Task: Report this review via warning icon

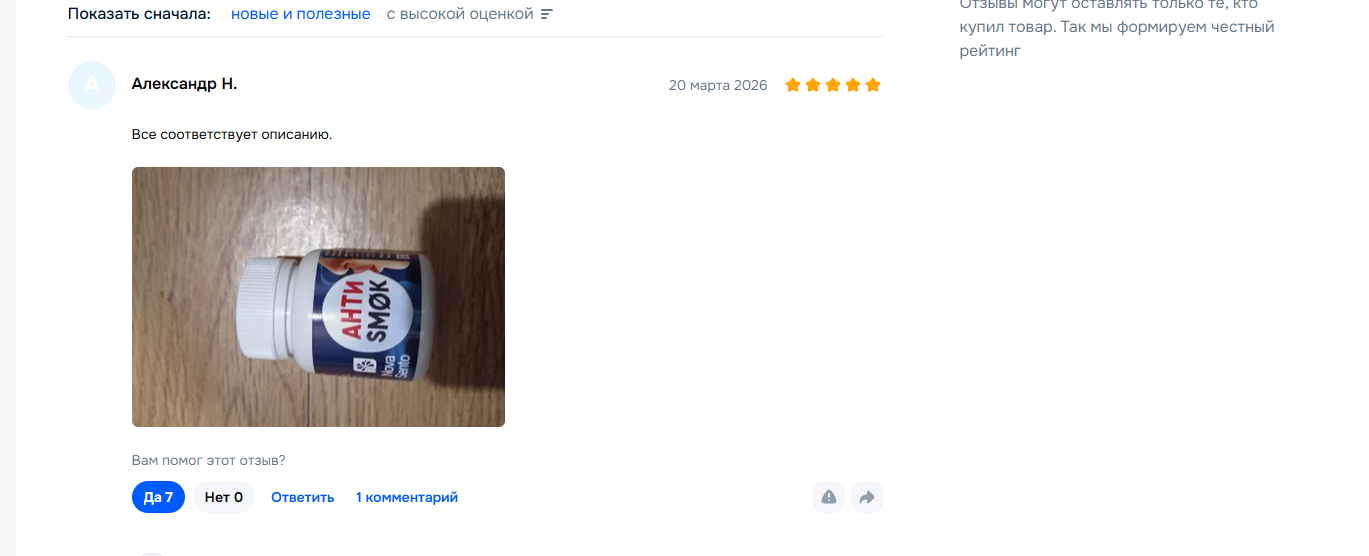Action: pos(829,497)
